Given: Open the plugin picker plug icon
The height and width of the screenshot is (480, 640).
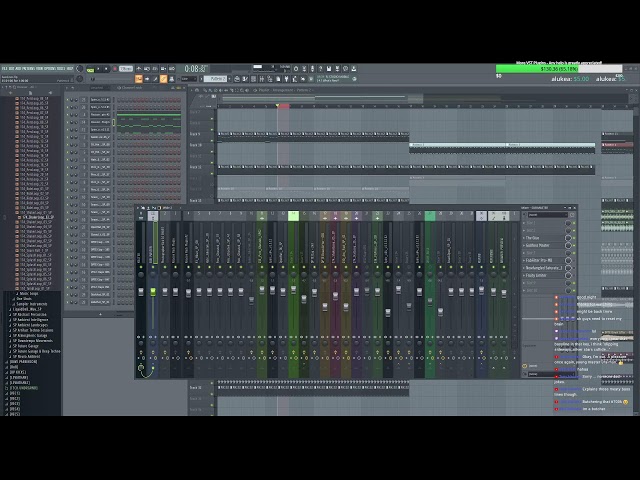Looking at the screenshot, I should tap(287, 79).
